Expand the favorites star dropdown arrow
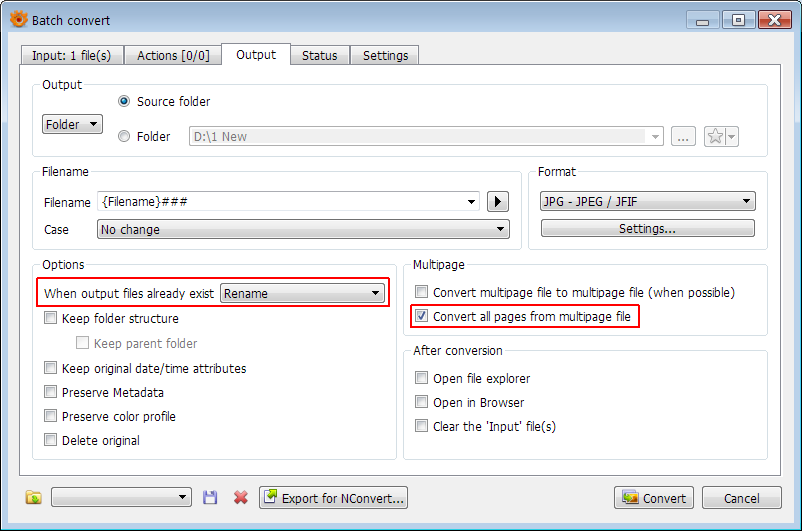This screenshot has height=531, width=802. (732, 137)
